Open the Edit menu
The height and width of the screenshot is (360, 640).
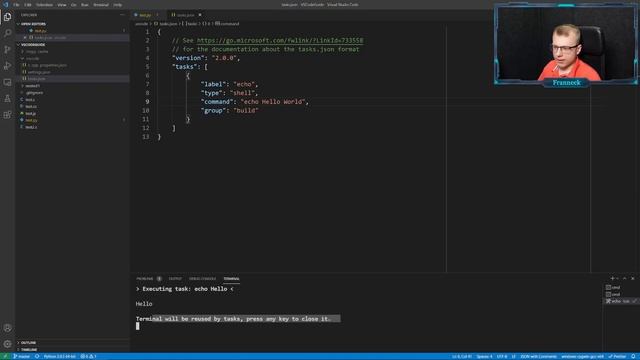[28, 4]
